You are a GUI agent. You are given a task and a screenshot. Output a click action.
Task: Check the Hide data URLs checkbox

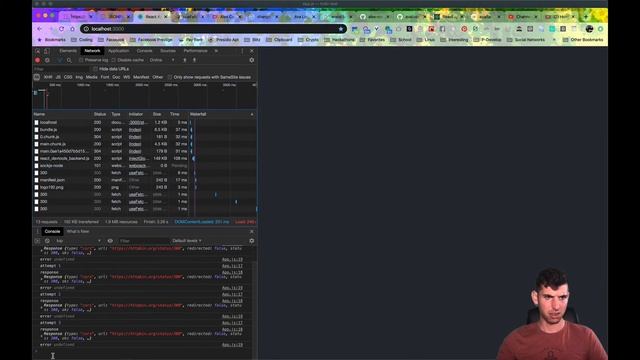coord(96,69)
